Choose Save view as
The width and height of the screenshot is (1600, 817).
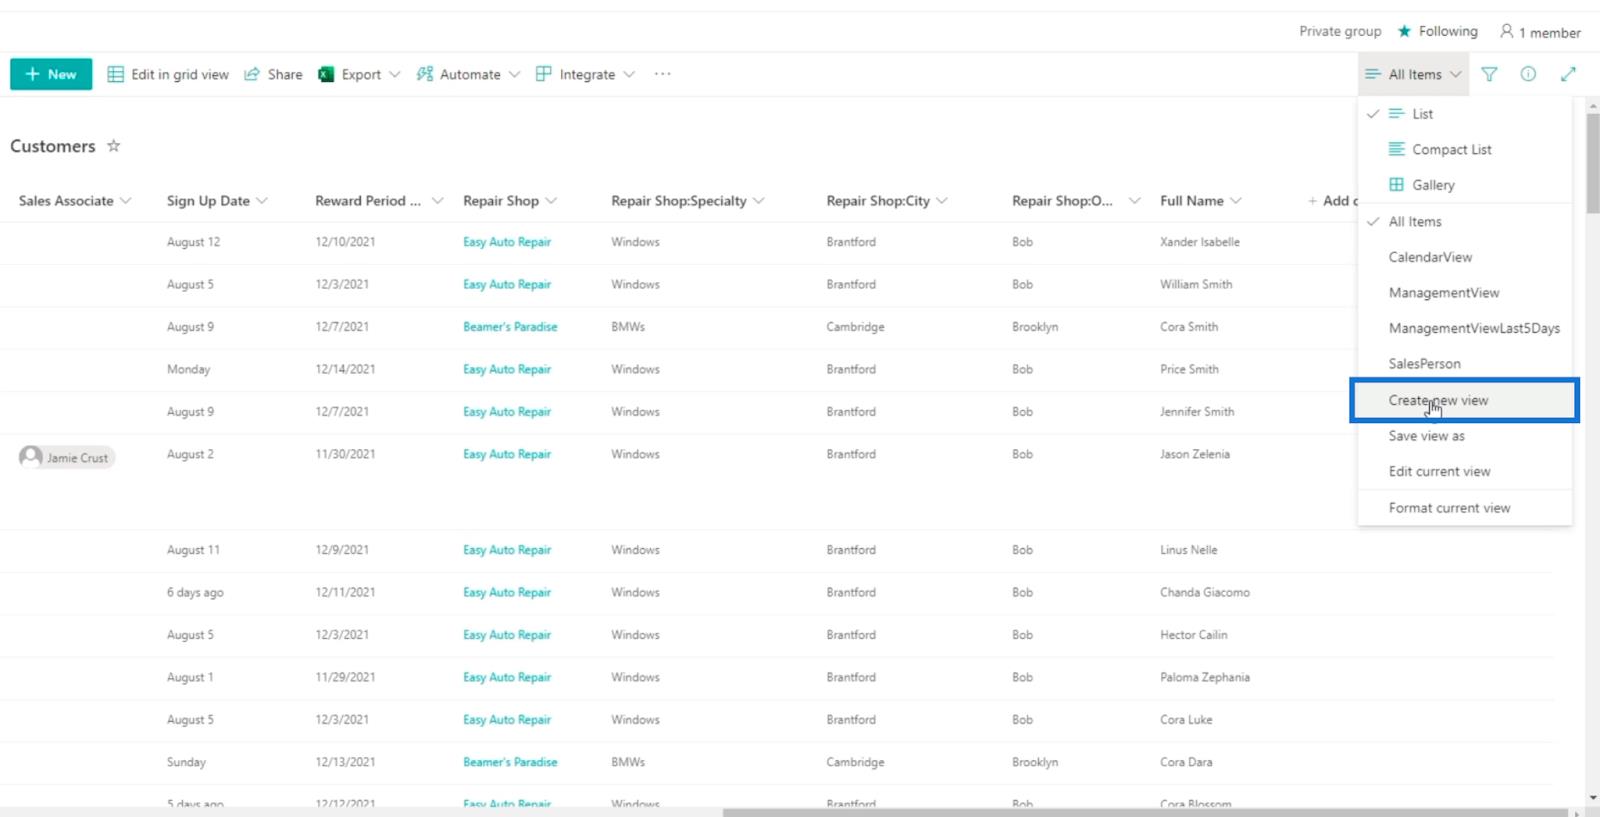[1465, 436]
